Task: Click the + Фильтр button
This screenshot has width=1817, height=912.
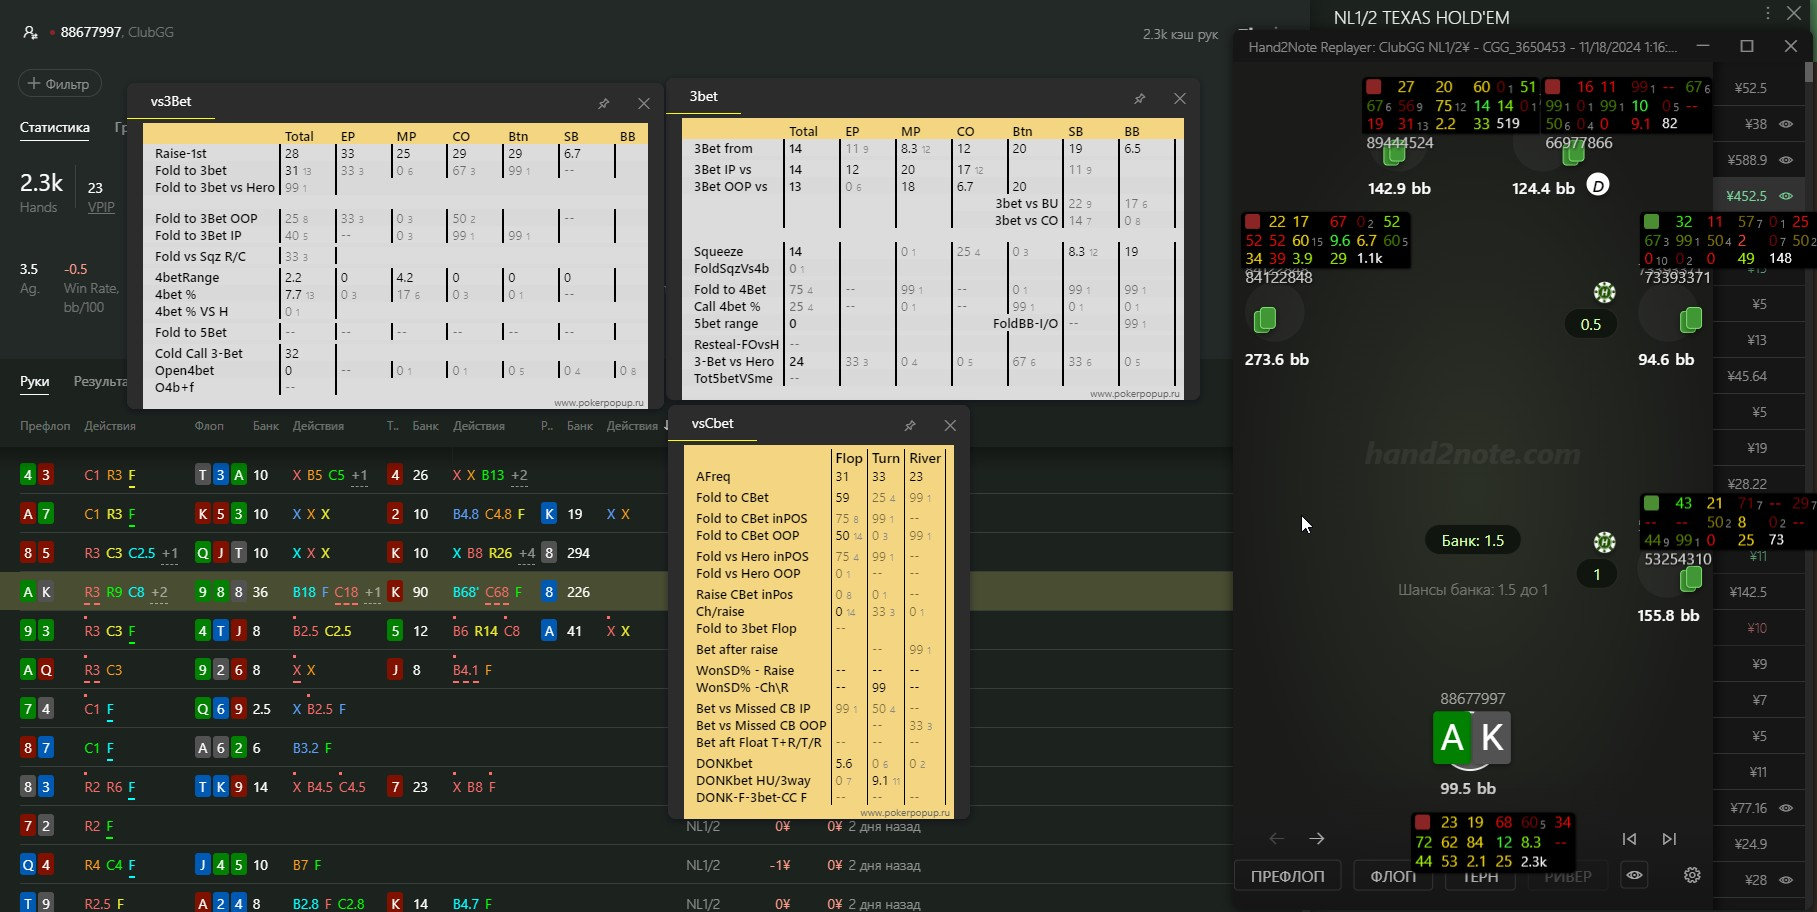Action: click(60, 84)
